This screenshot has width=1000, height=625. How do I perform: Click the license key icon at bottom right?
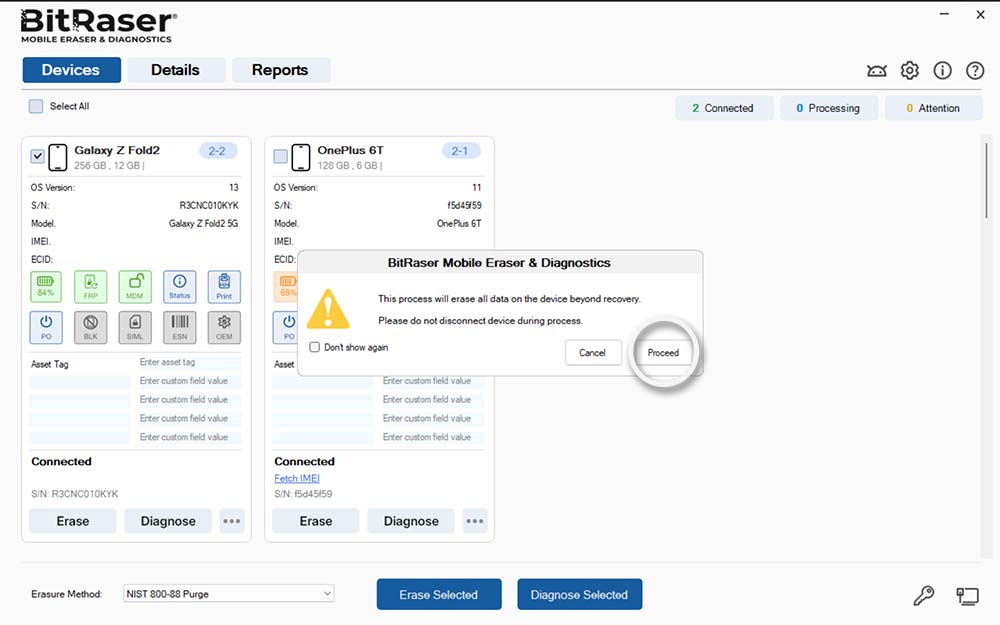point(923,596)
